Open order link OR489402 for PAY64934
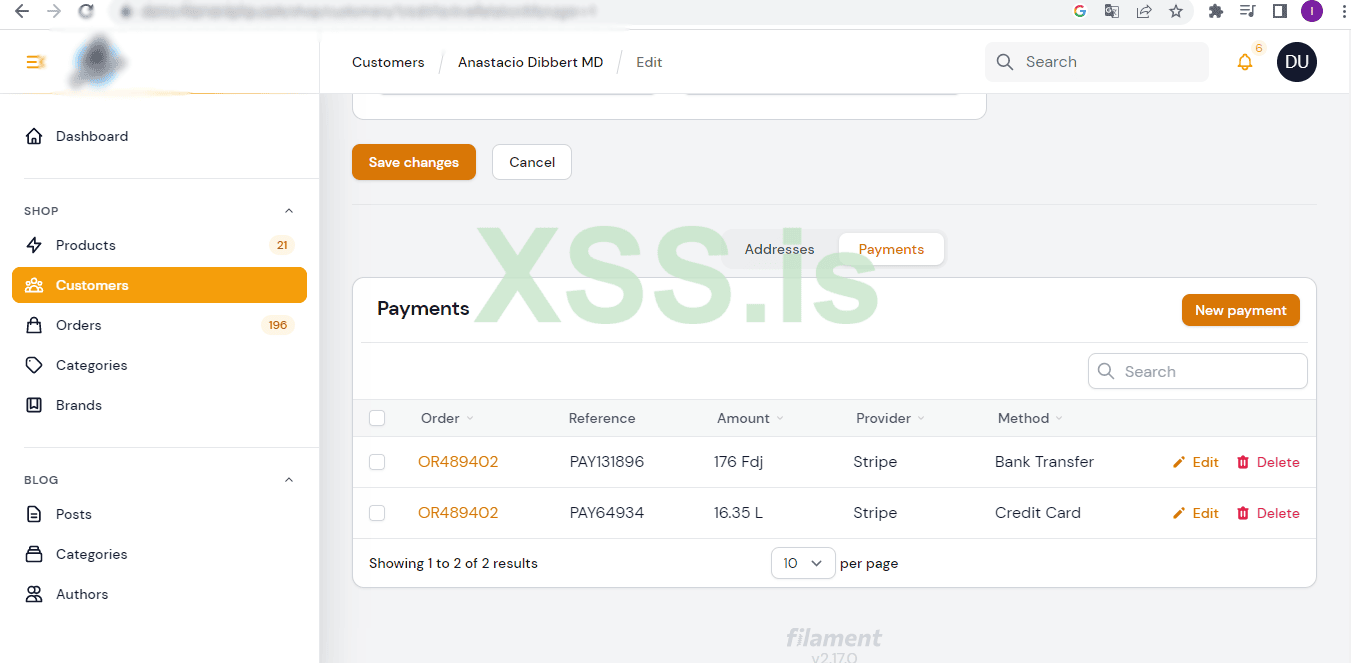 pyautogui.click(x=458, y=513)
